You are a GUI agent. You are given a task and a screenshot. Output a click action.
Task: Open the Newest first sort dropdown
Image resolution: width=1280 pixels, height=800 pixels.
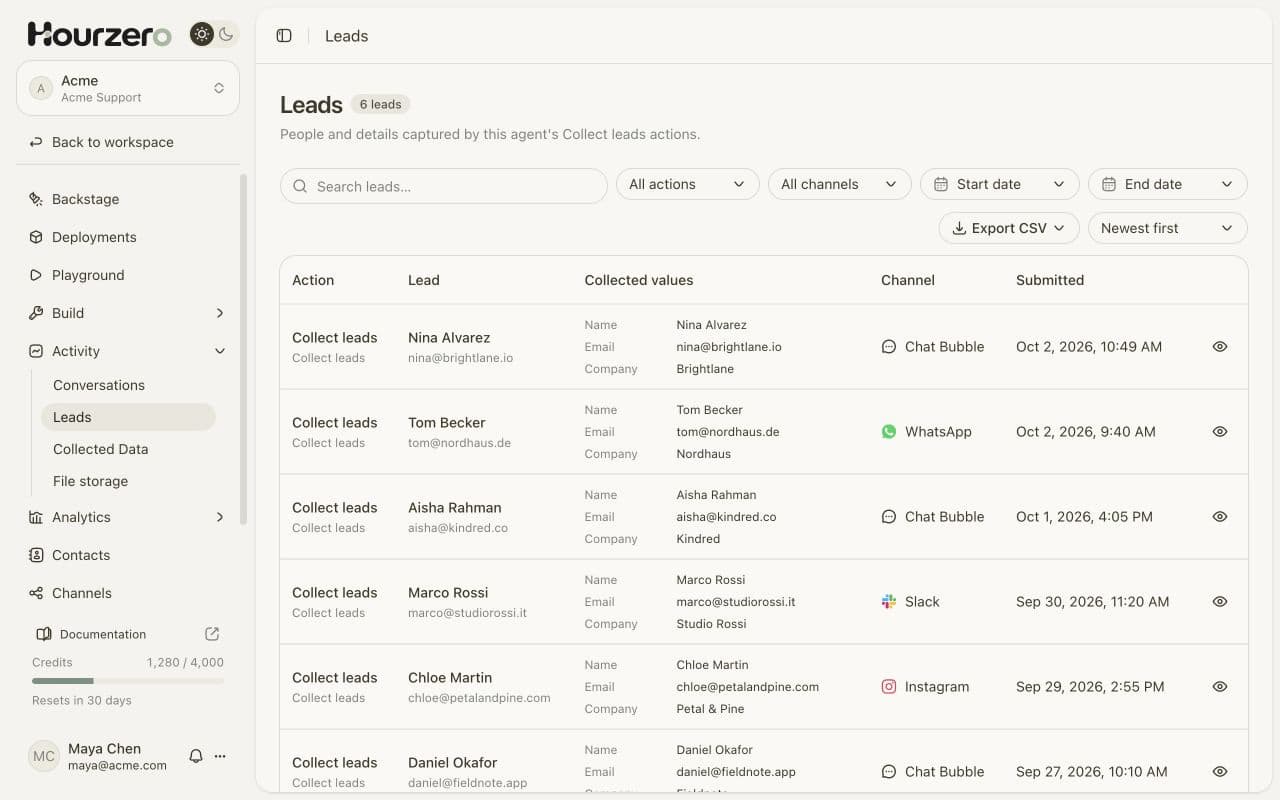pyautogui.click(x=1168, y=228)
